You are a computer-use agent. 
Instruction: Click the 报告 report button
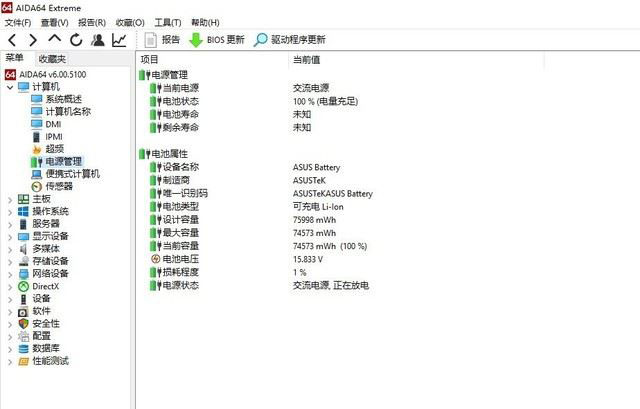pos(163,40)
